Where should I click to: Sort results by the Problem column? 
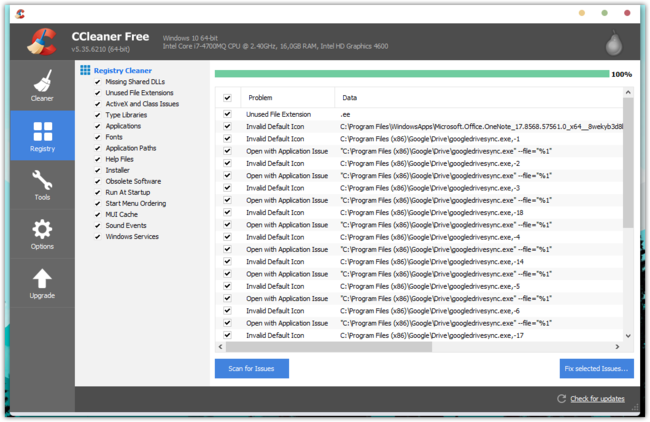pos(288,98)
